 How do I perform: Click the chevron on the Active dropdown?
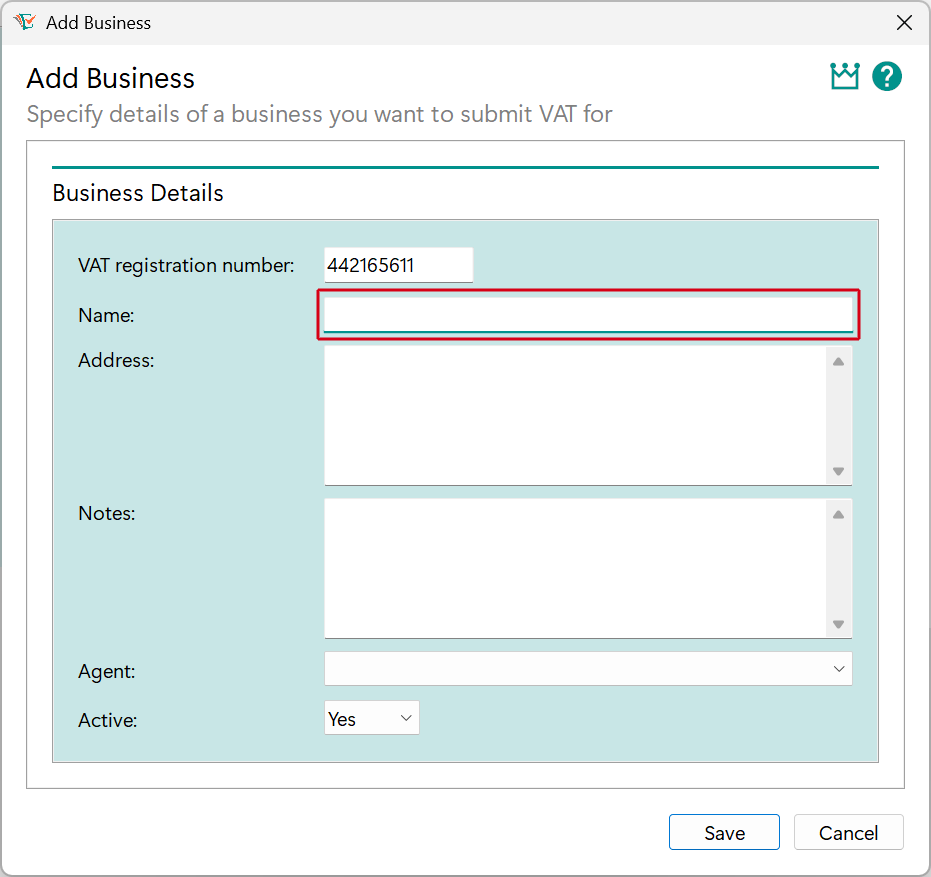pos(406,717)
